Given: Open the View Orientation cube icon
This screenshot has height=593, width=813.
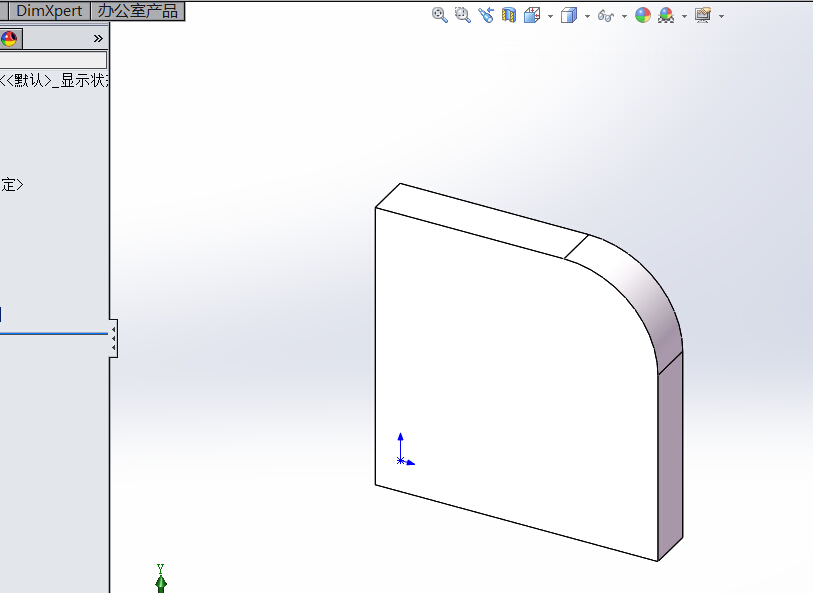Looking at the screenshot, I should pyautogui.click(x=532, y=15).
